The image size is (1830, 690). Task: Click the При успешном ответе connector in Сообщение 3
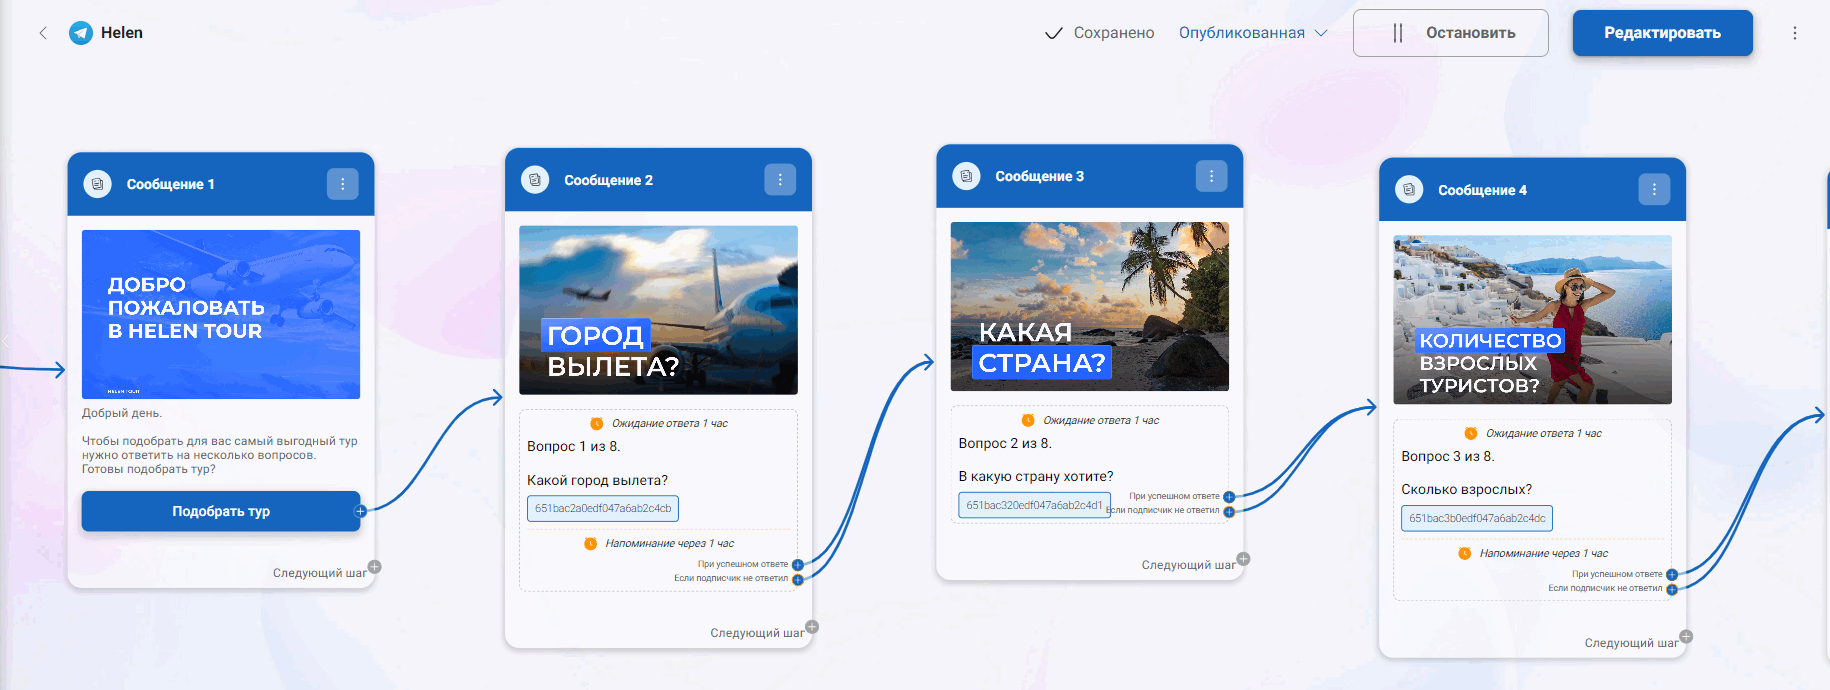1229,497
